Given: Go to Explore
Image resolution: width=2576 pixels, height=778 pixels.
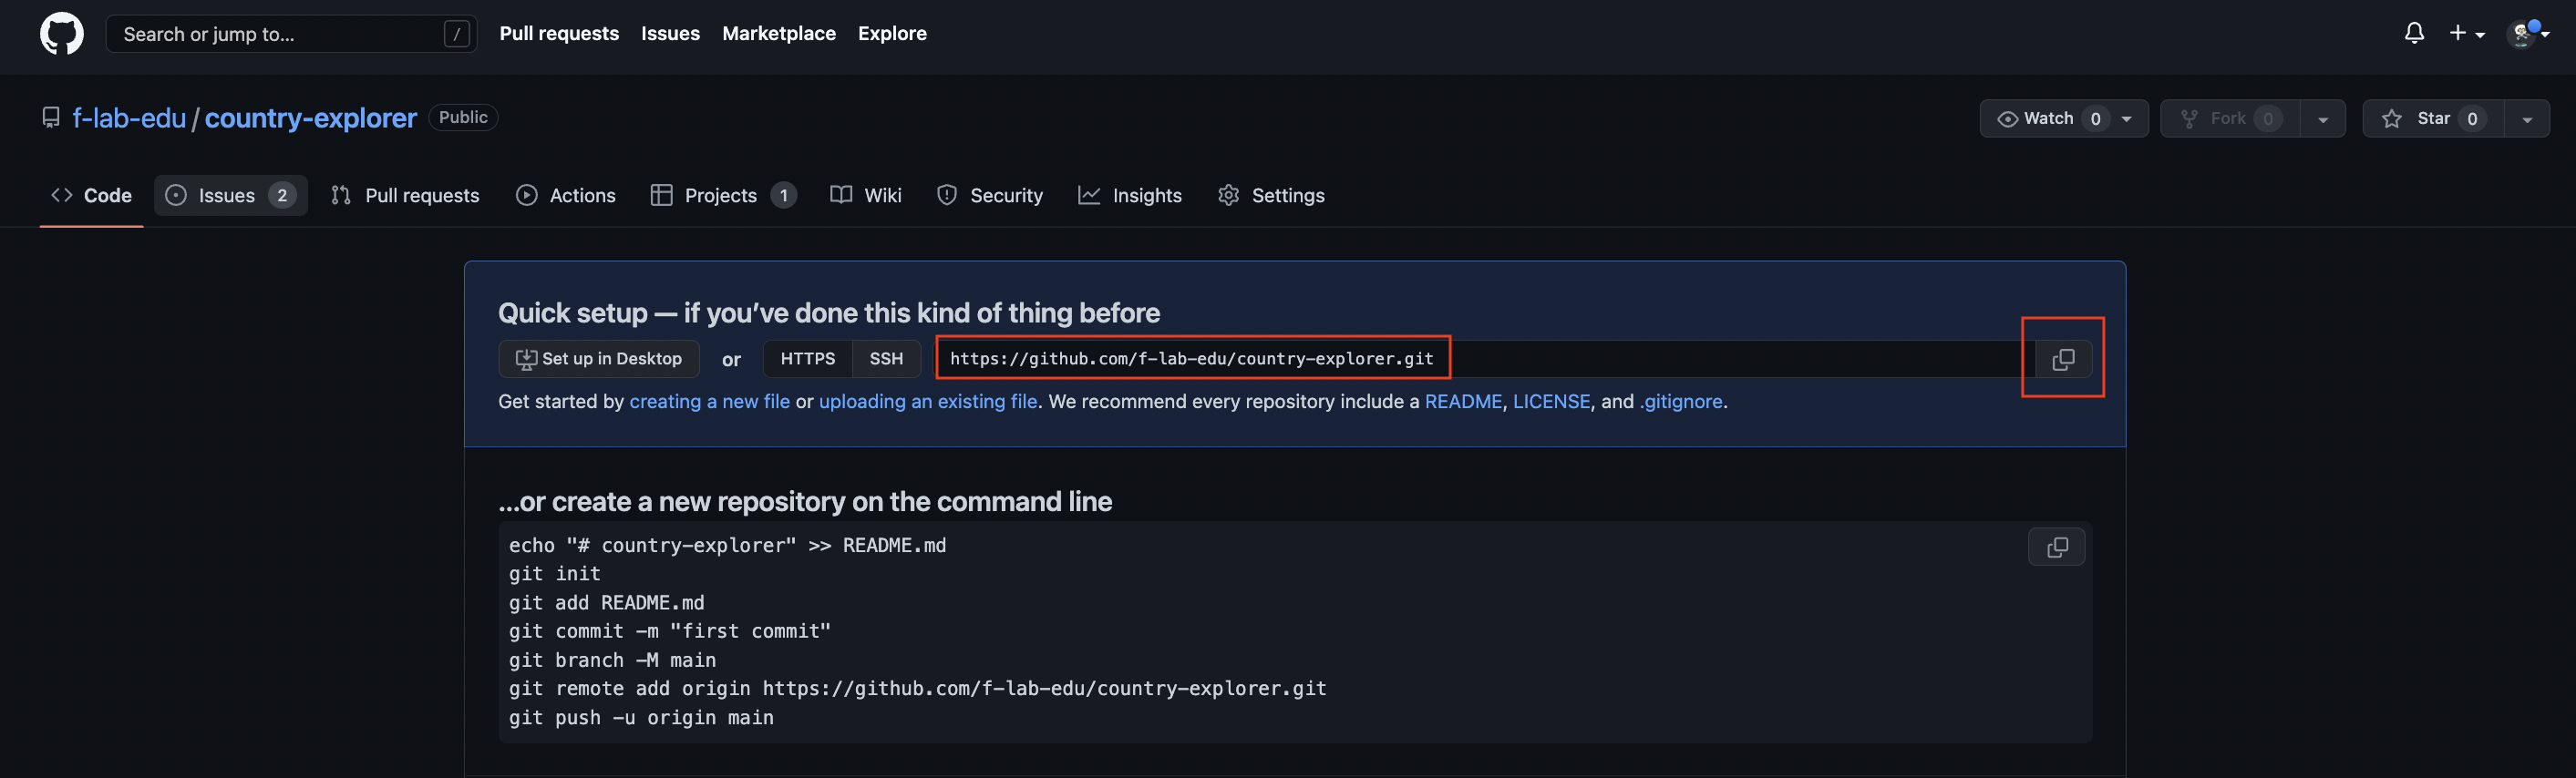Looking at the screenshot, I should (892, 33).
